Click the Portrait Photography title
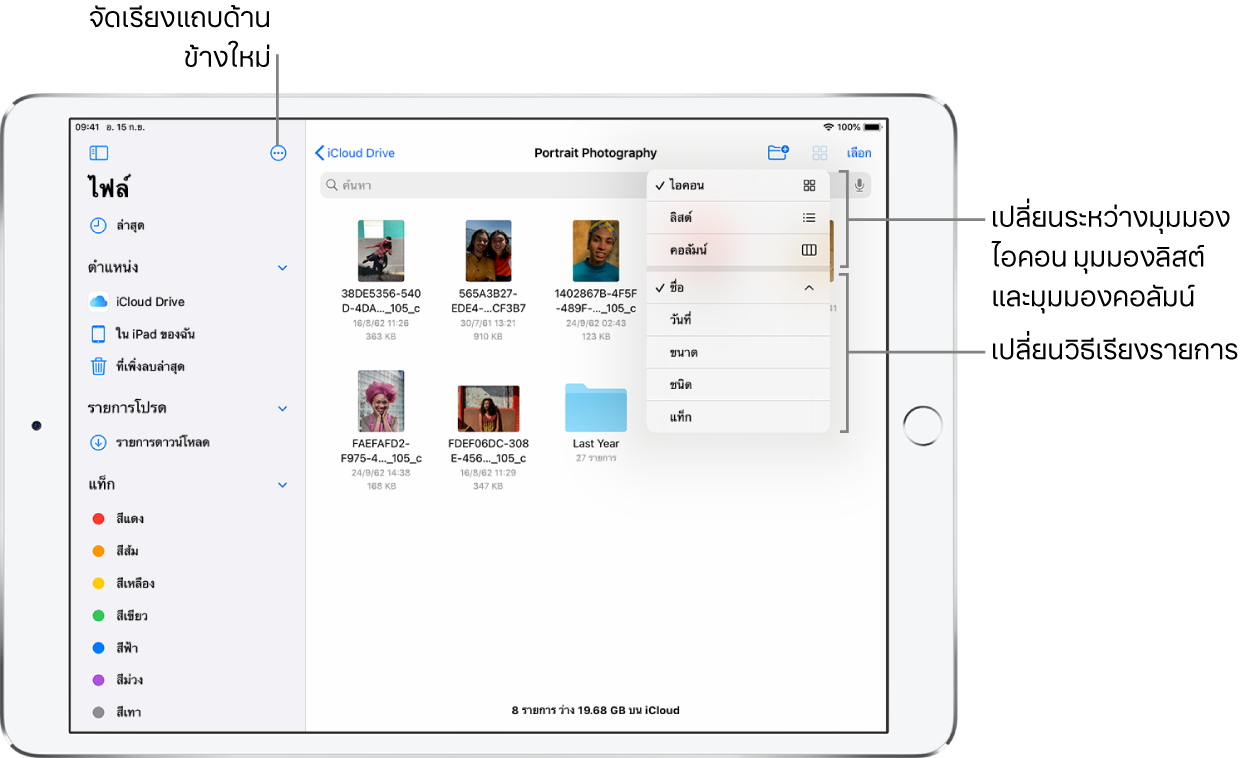The width and height of the screenshot is (1258, 758). click(596, 153)
